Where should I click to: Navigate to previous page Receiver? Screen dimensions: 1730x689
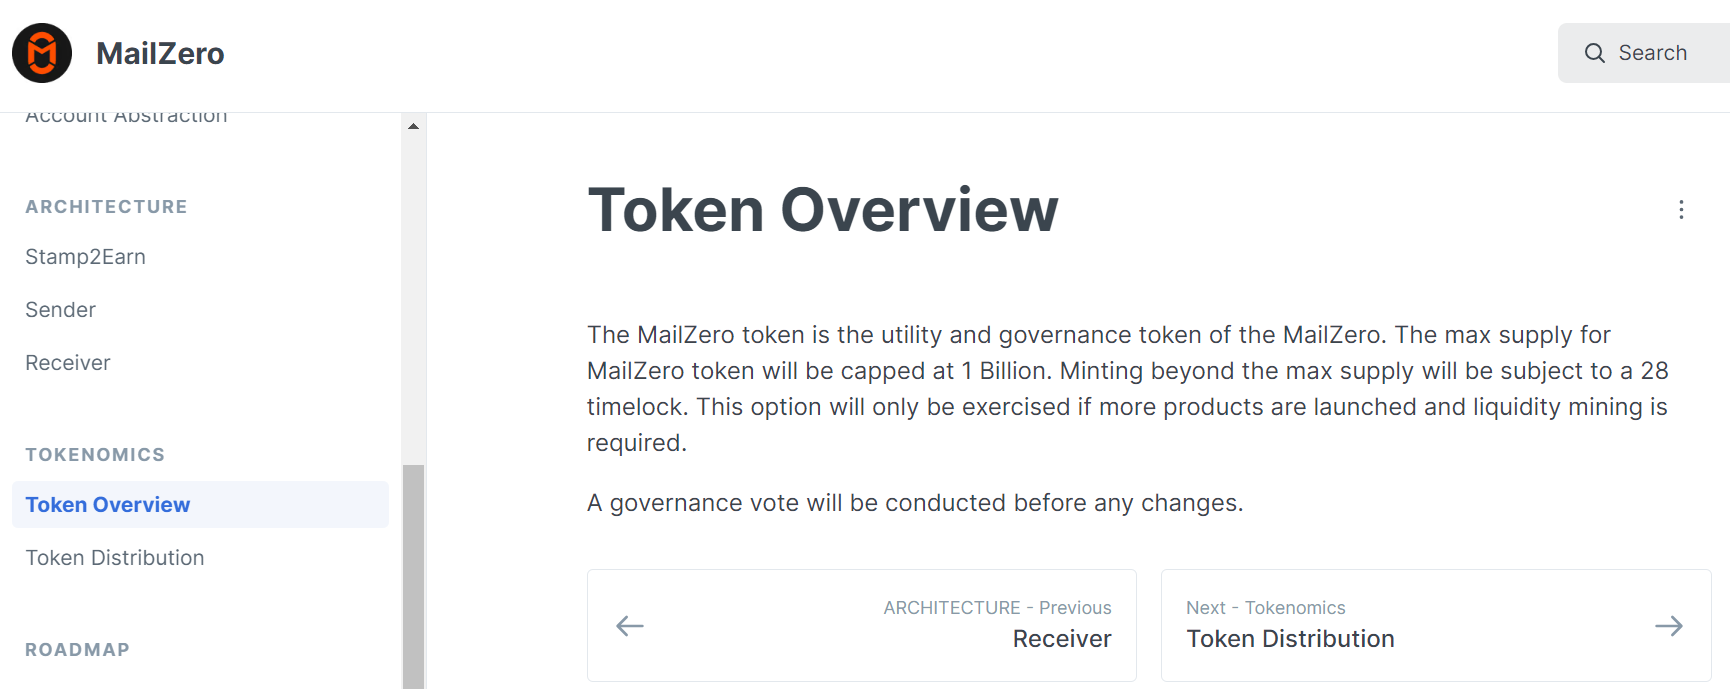tap(862, 625)
